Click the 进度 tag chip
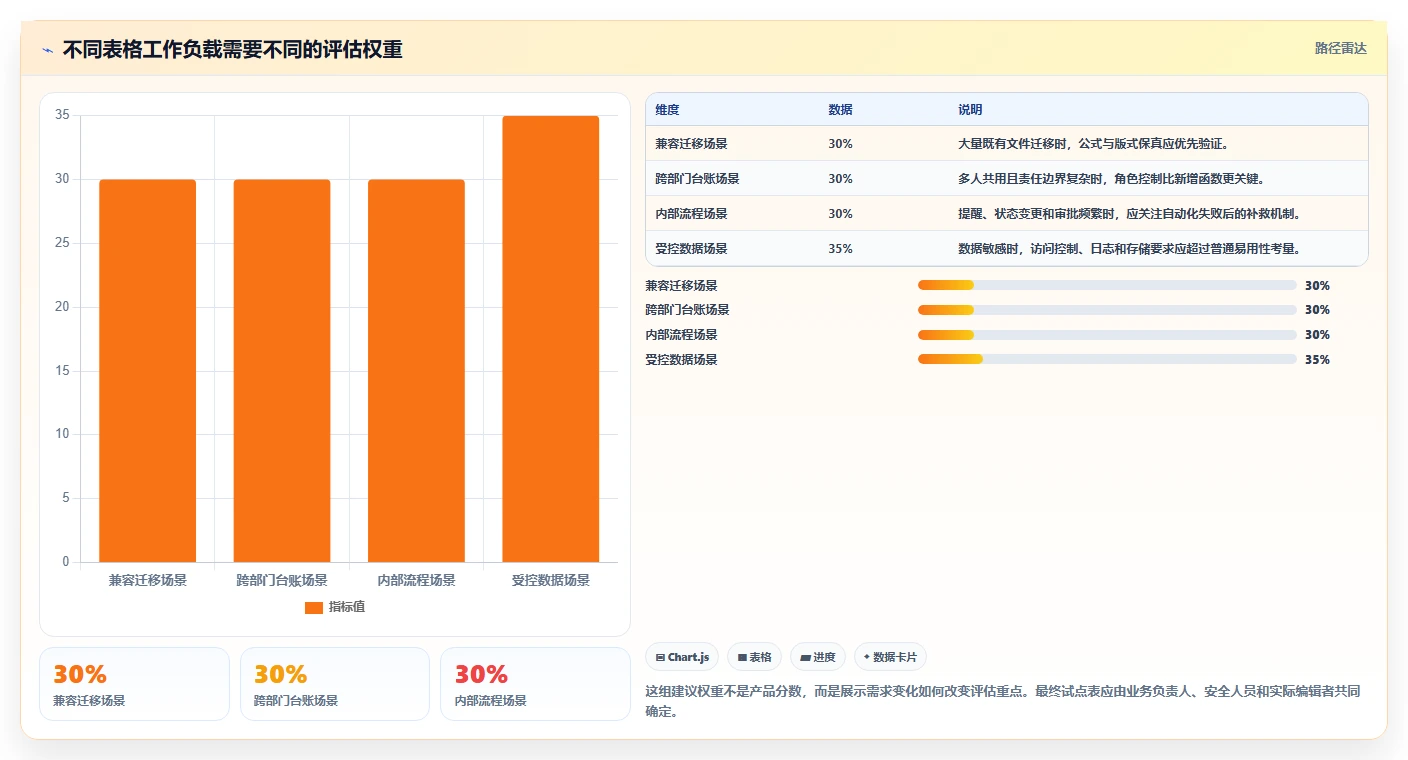The height and width of the screenshot is (760, 1408). pyautogui.click(x=818, y=657)
